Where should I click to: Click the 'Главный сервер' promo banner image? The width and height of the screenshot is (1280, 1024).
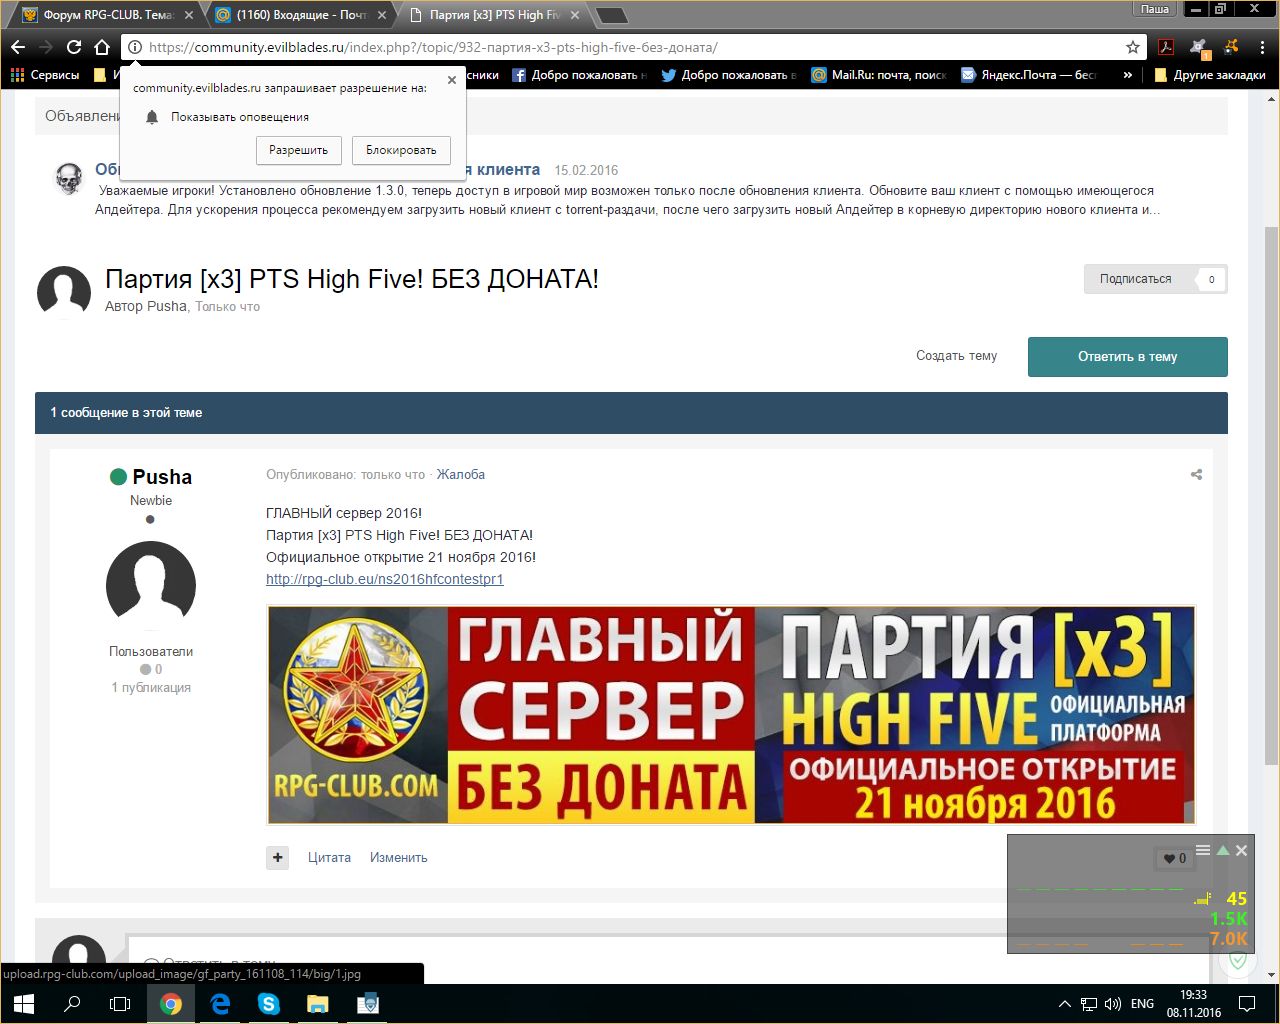tap(731, 715)
